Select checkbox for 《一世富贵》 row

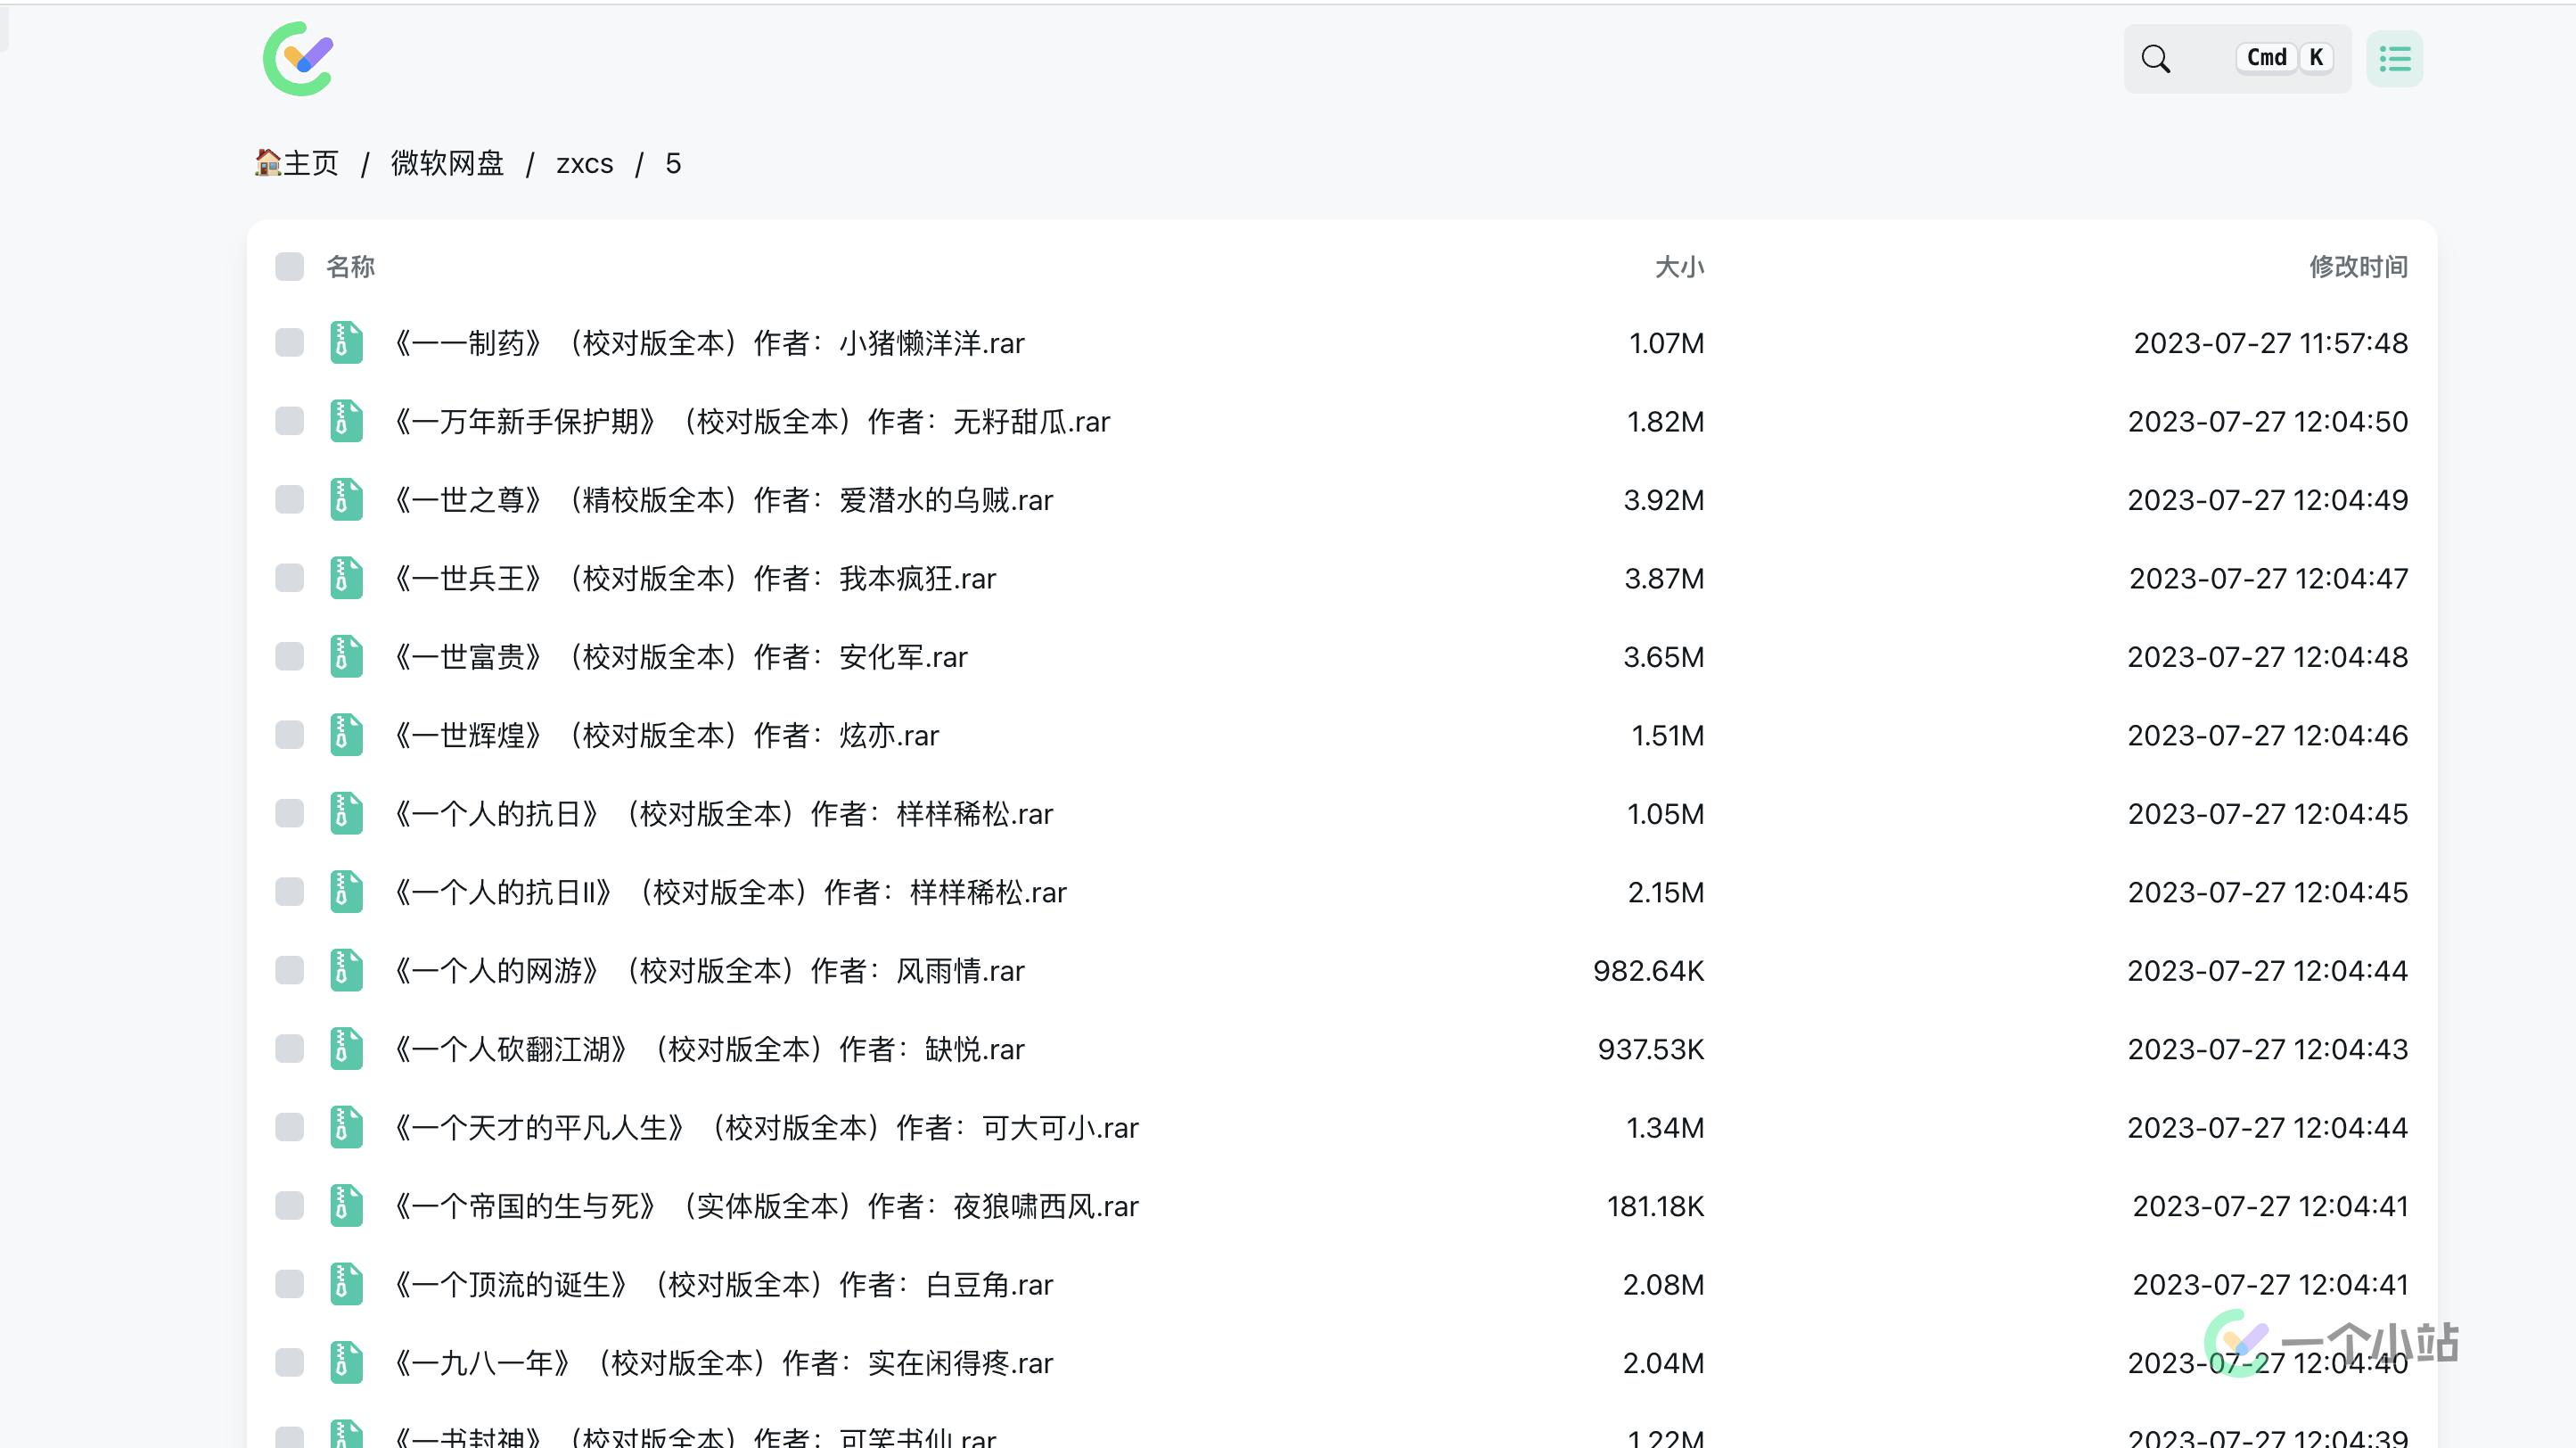[x=289, y=657]
